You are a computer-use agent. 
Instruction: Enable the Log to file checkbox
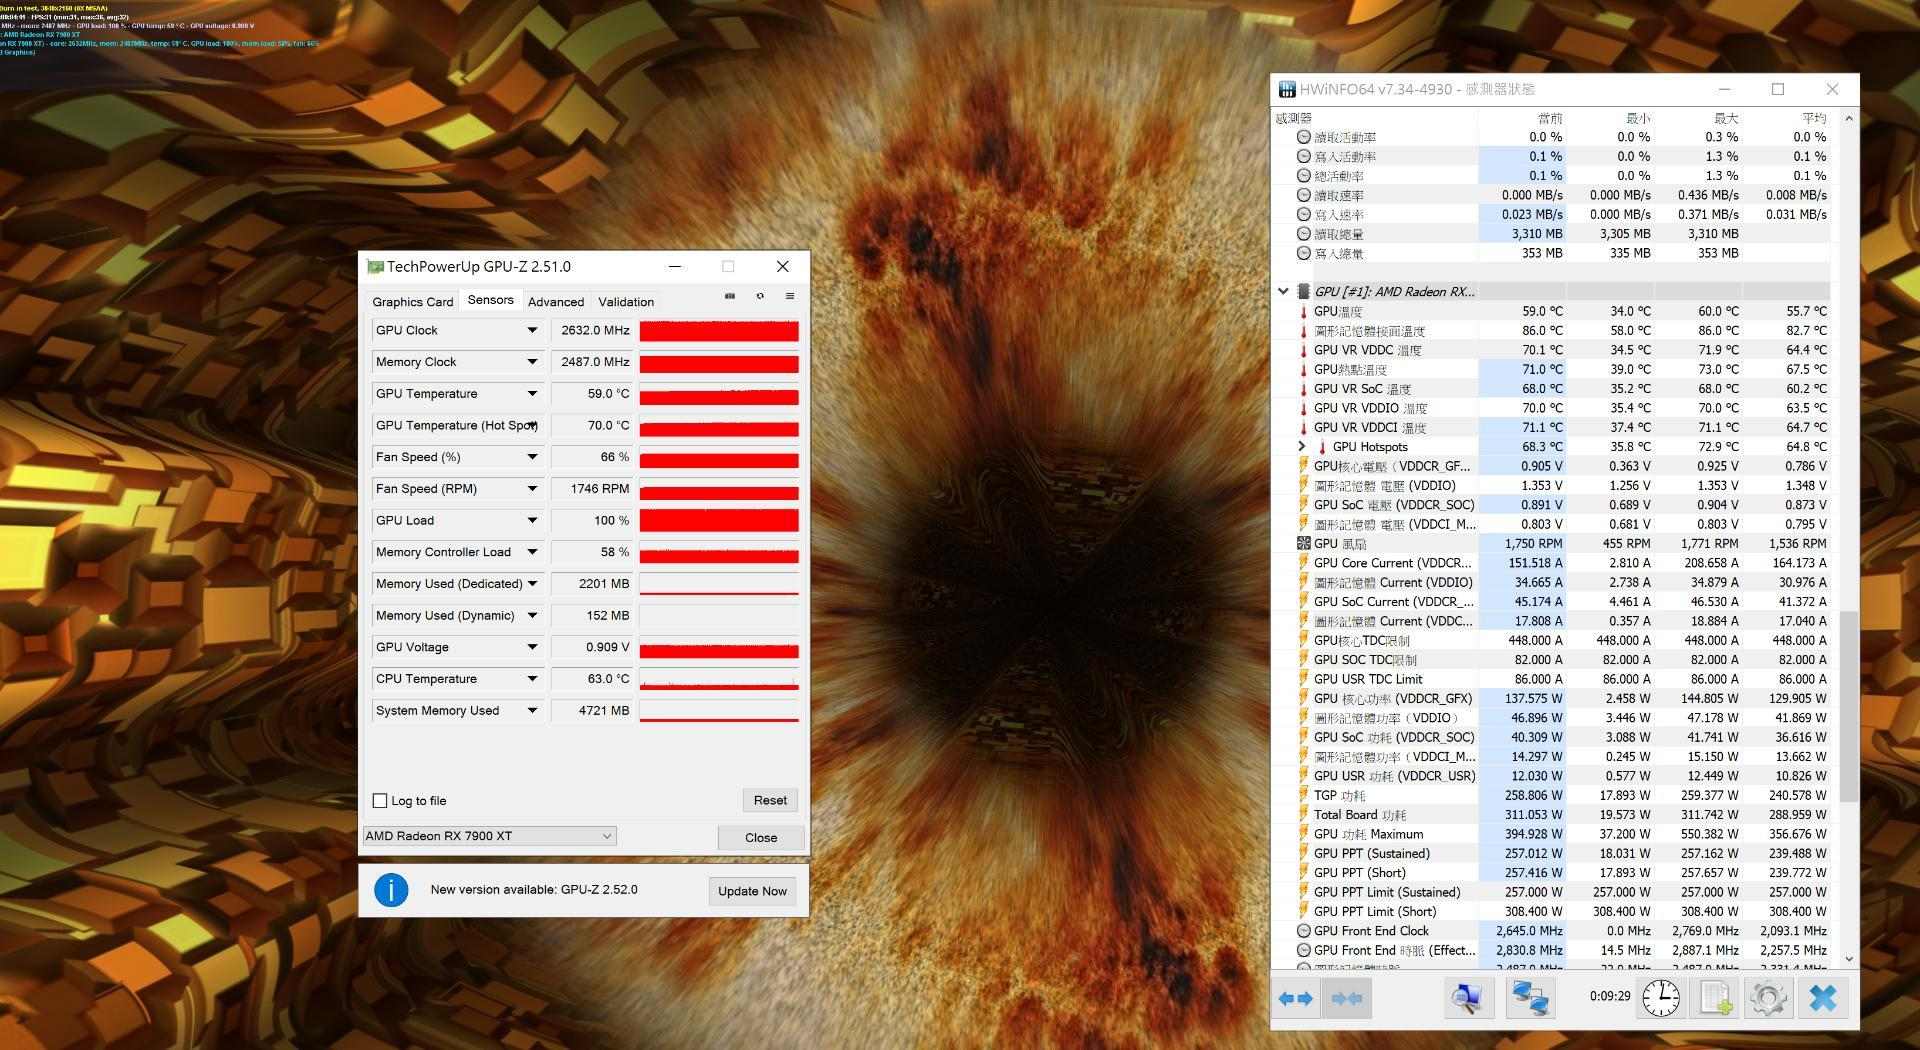coord(380,800)
